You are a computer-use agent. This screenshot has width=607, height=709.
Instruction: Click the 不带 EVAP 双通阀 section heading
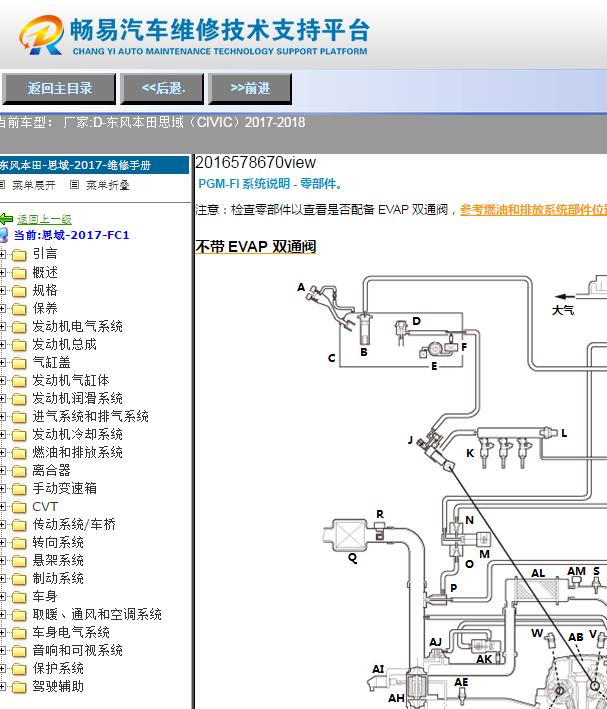tap(256, 247)
